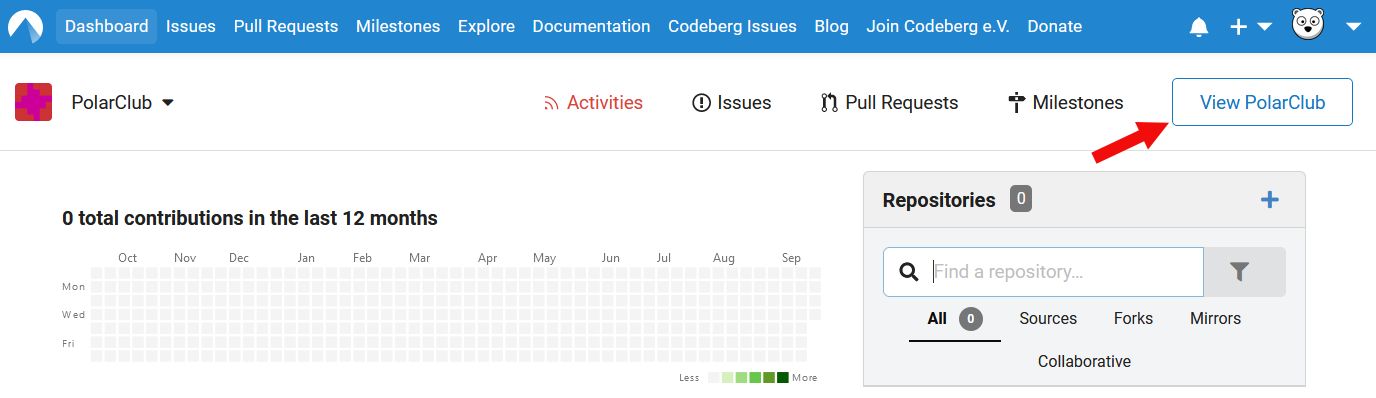Screen dimensions: 1376x398
Task: Click the darkest green heatmap legend swatch
Action: tap(783, 377)
